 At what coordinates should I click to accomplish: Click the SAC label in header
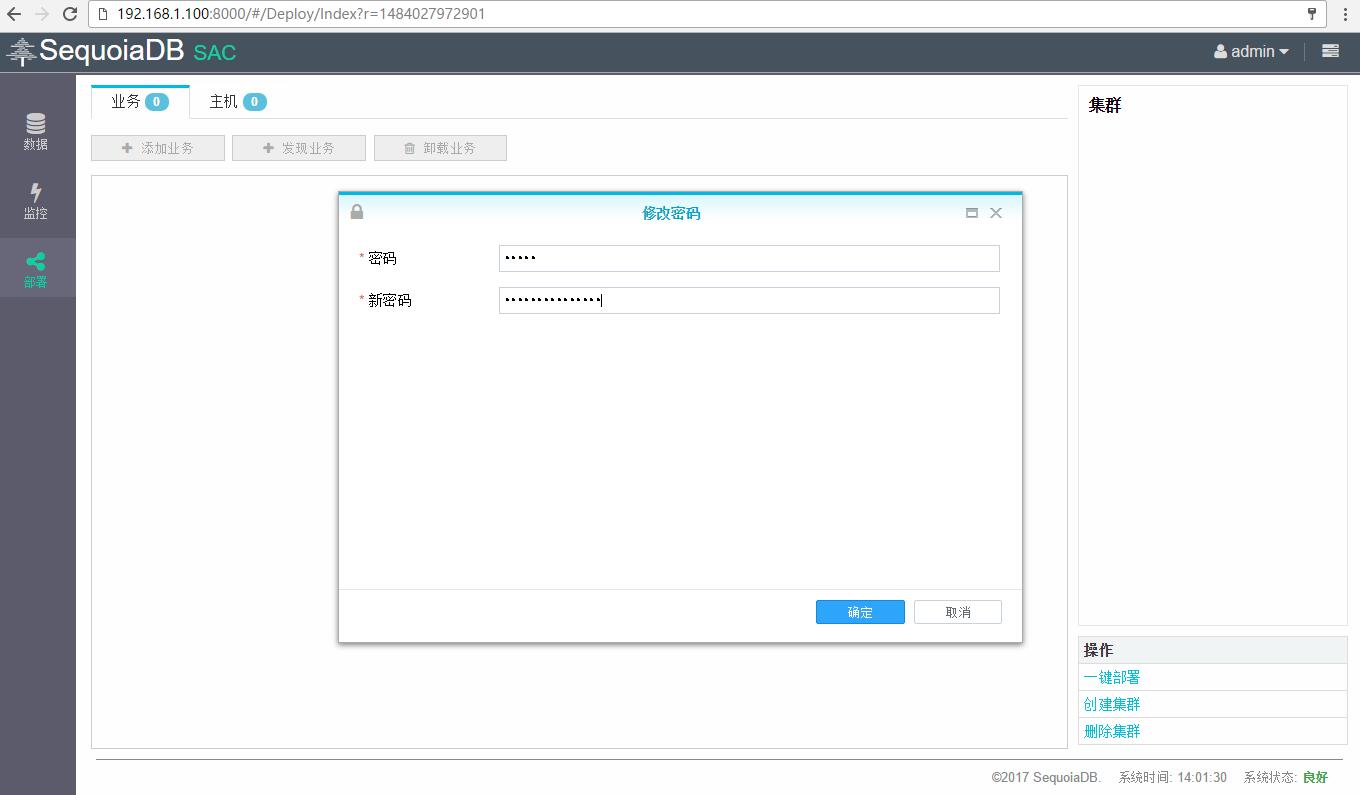215,52
